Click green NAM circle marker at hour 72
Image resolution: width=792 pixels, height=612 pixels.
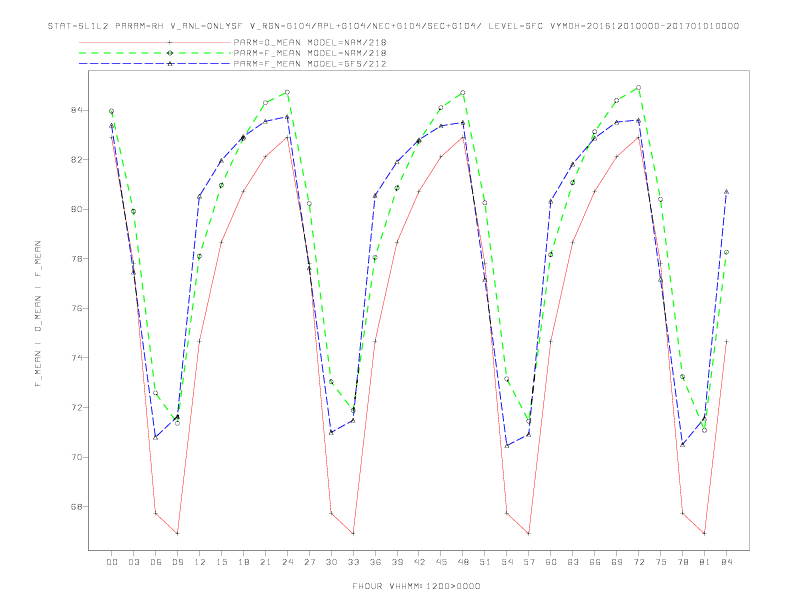(638, 87)
